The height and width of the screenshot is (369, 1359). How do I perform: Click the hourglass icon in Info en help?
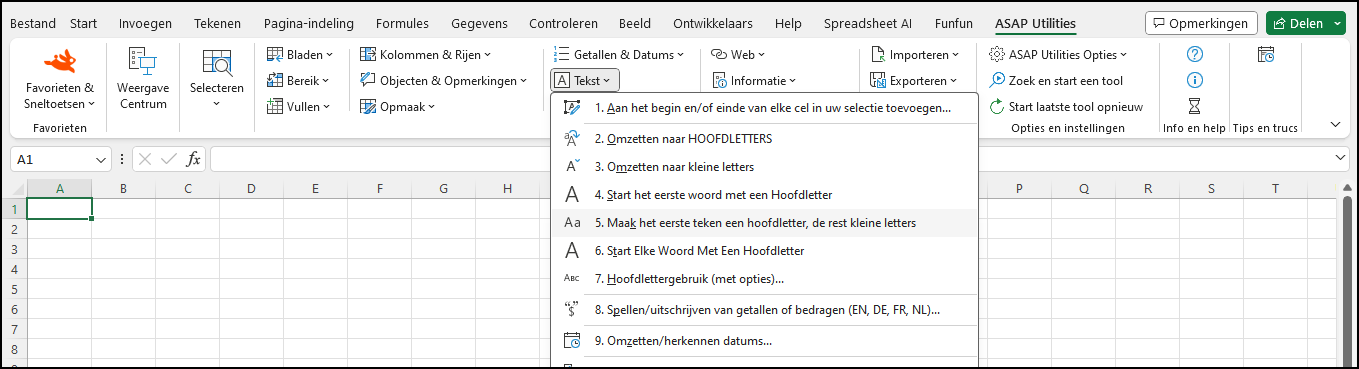(x=1194, y=106)
